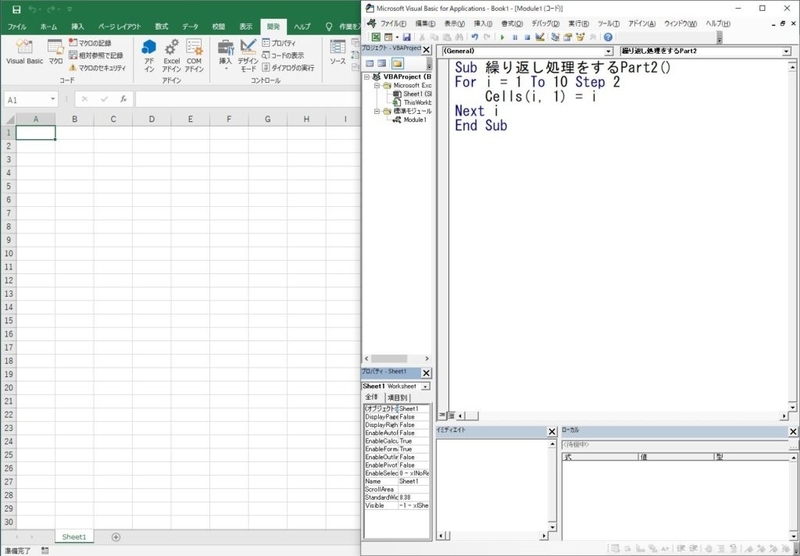Switch to the ページレイアウト ribbon tab

click(119, 27)
